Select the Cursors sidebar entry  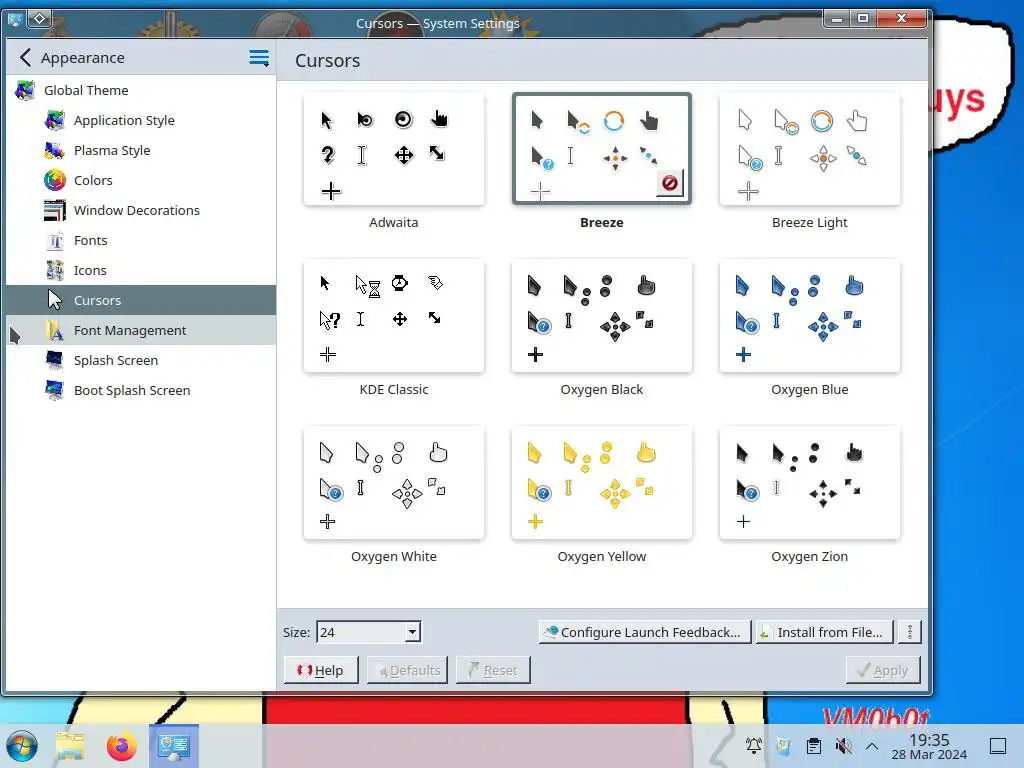pos(141,300)
